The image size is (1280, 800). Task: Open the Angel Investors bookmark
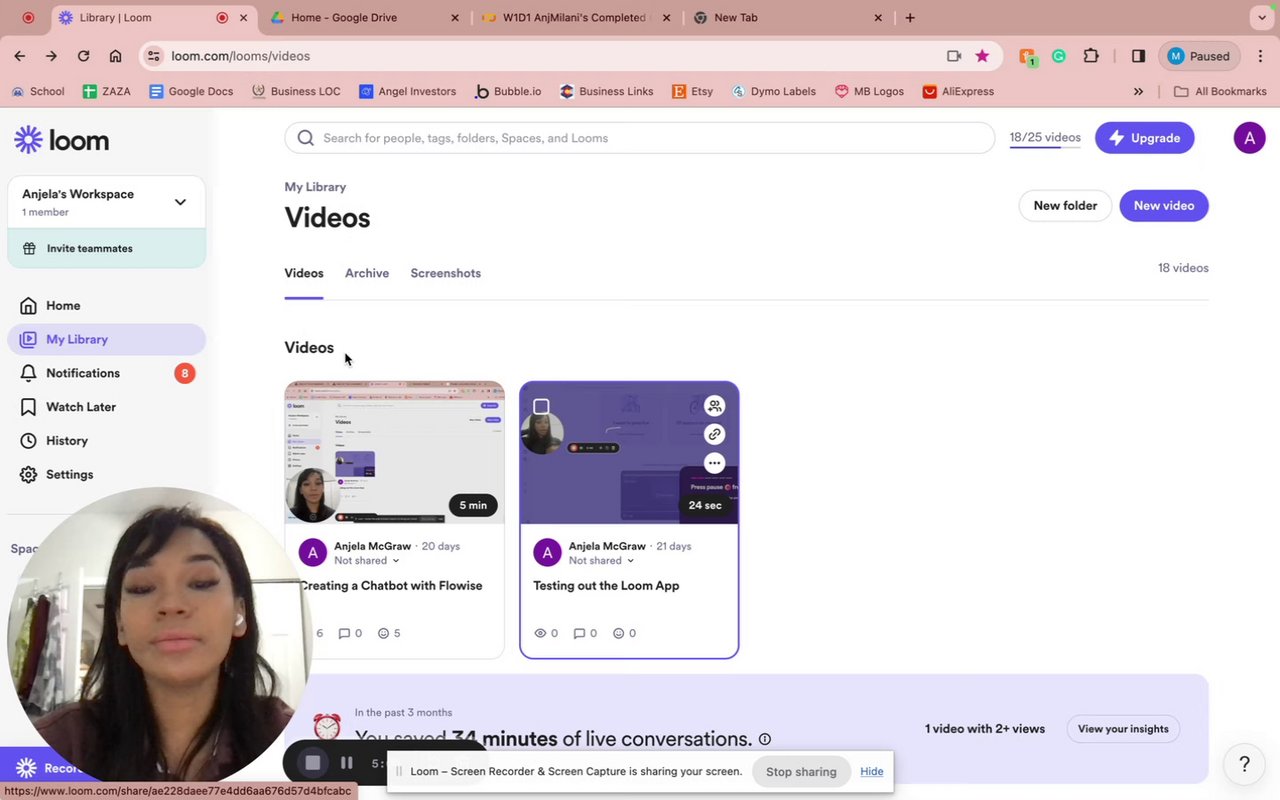pos(408,91)
